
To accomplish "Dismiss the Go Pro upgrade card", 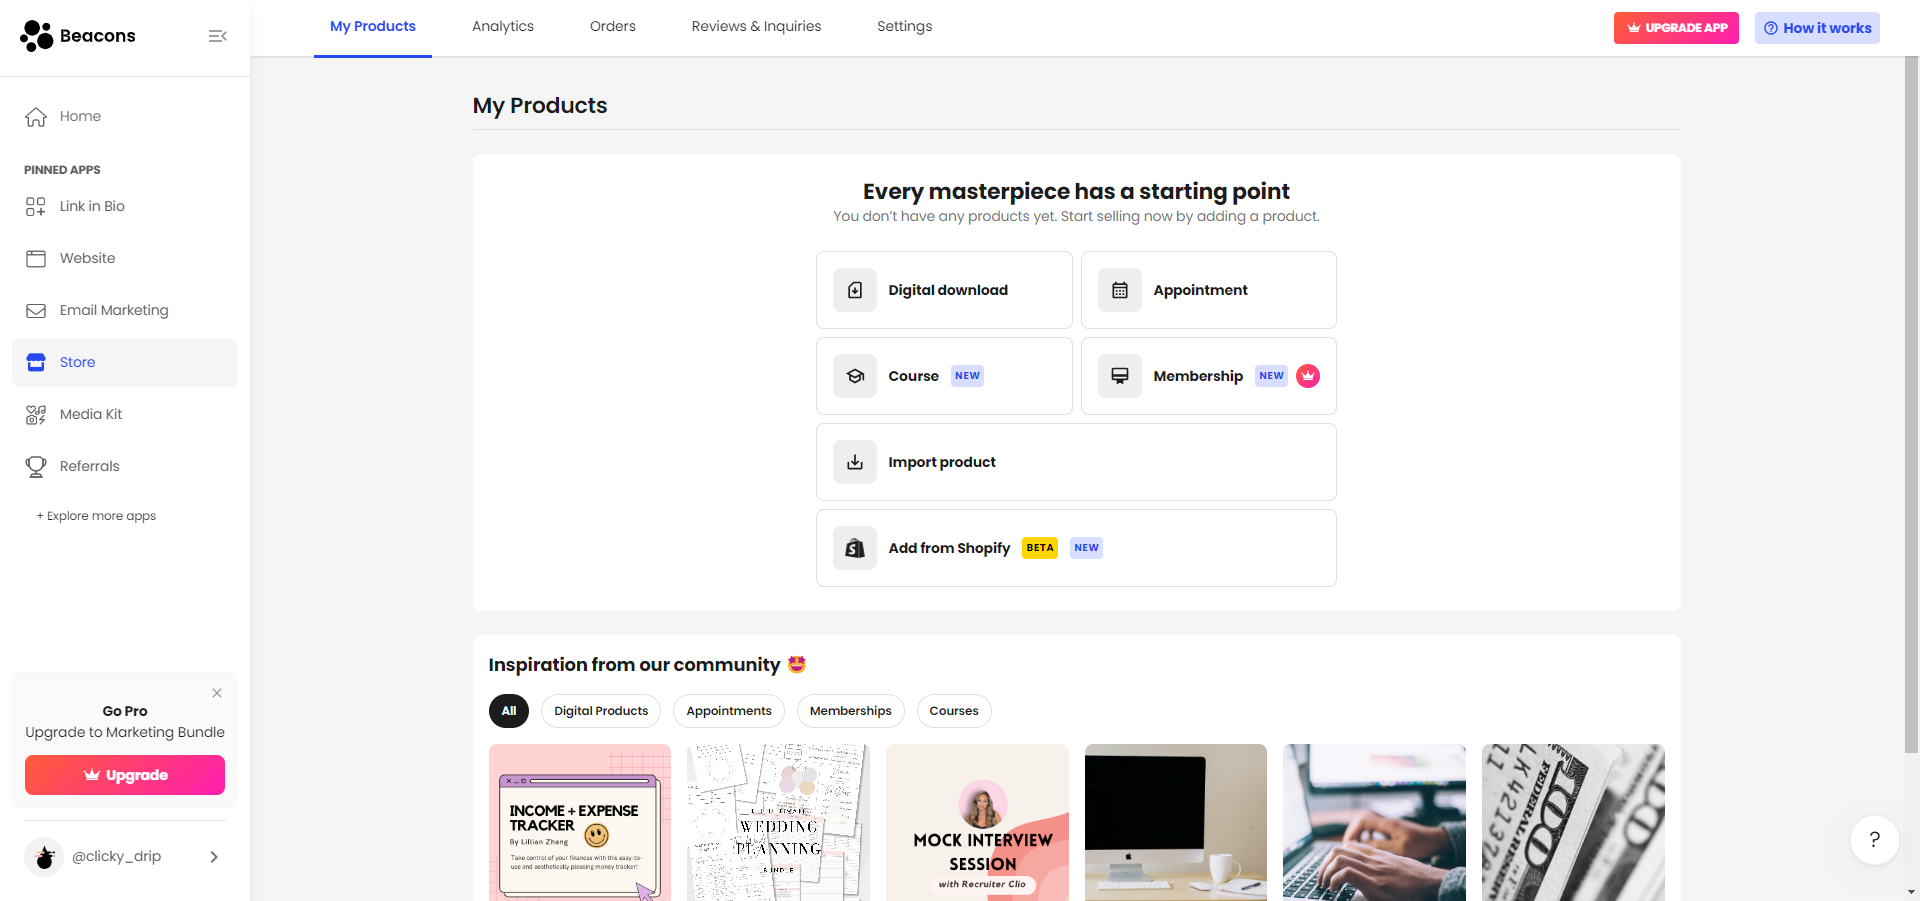I will click(217, 693).
